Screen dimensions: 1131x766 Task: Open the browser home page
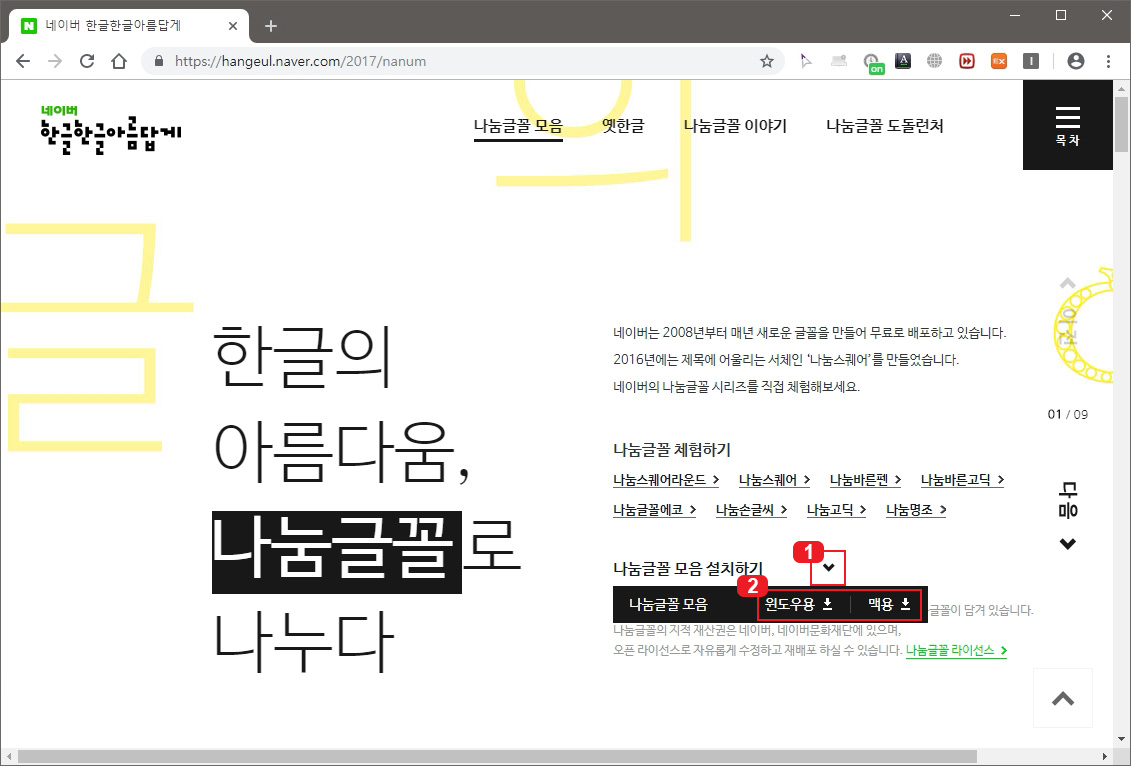pos(119,61)
